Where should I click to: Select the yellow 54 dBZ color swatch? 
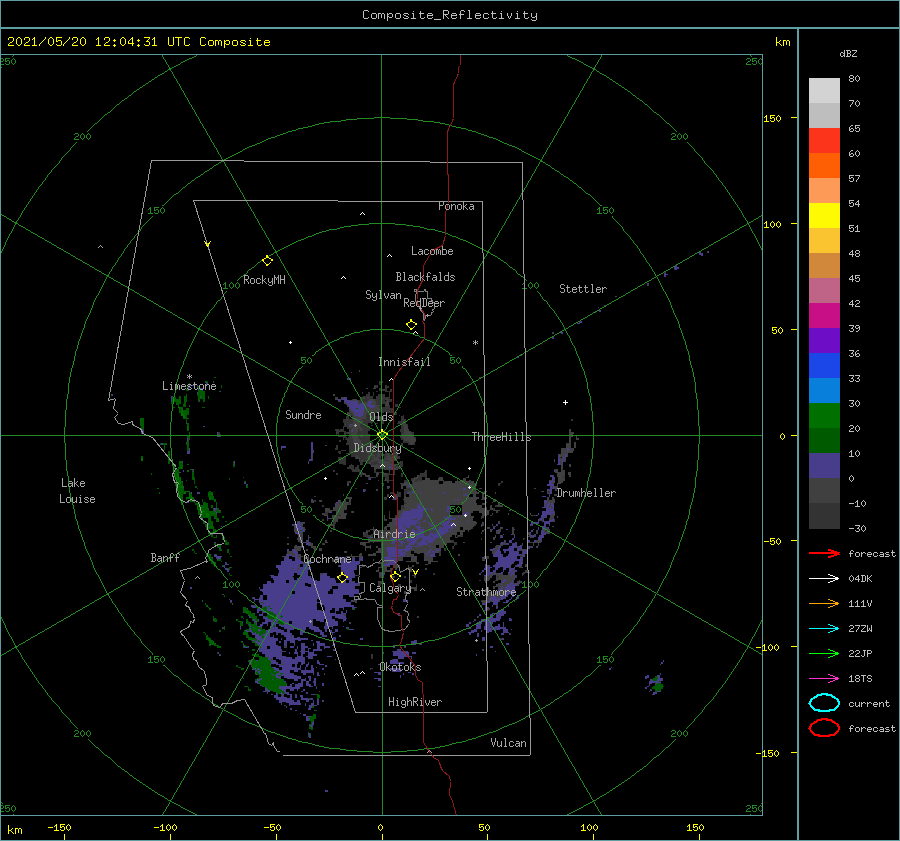pyautogui.click(x=824, y=216)
